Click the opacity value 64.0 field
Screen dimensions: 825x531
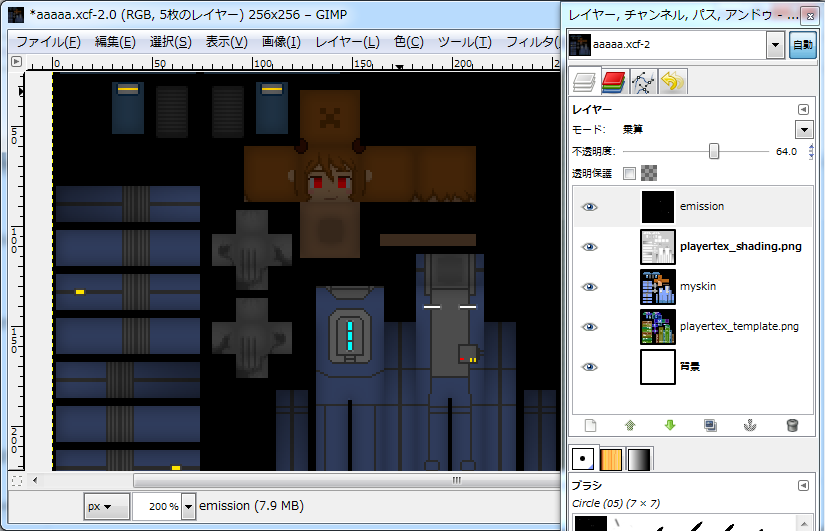786,152
